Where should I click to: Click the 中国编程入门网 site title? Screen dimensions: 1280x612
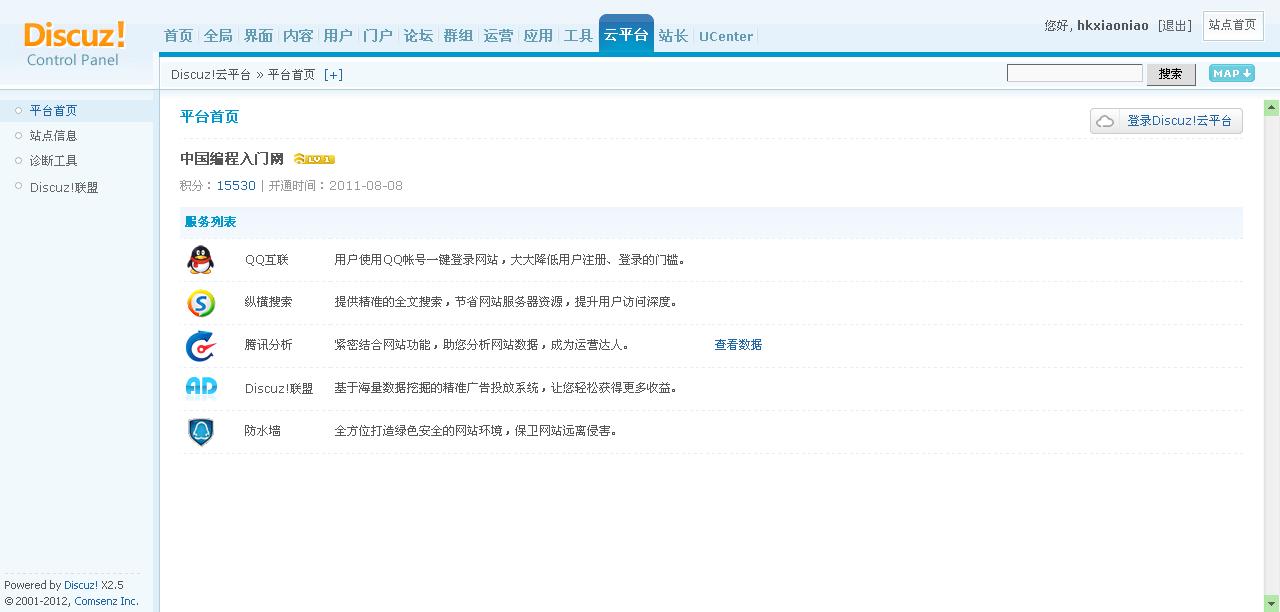[x=232, y=159]
